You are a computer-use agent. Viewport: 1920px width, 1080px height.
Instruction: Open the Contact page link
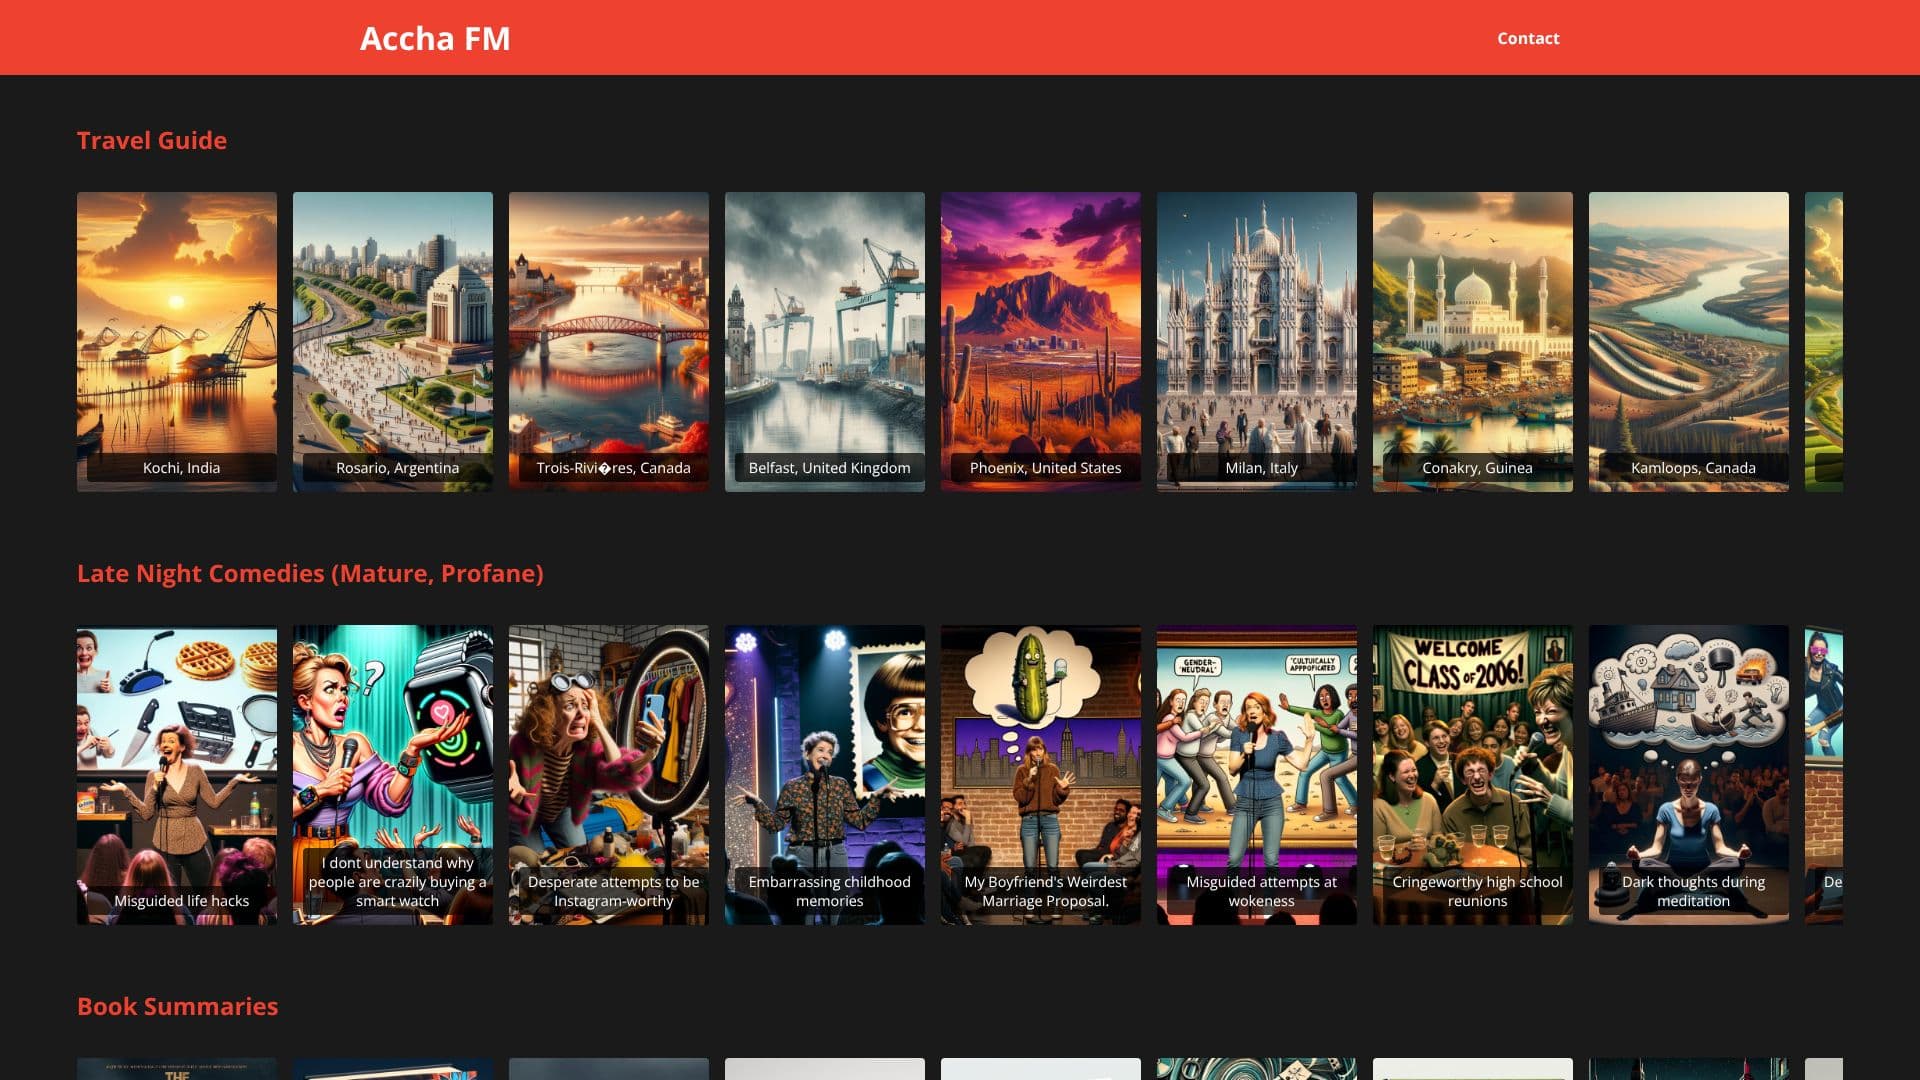[x=1528, y=38]
